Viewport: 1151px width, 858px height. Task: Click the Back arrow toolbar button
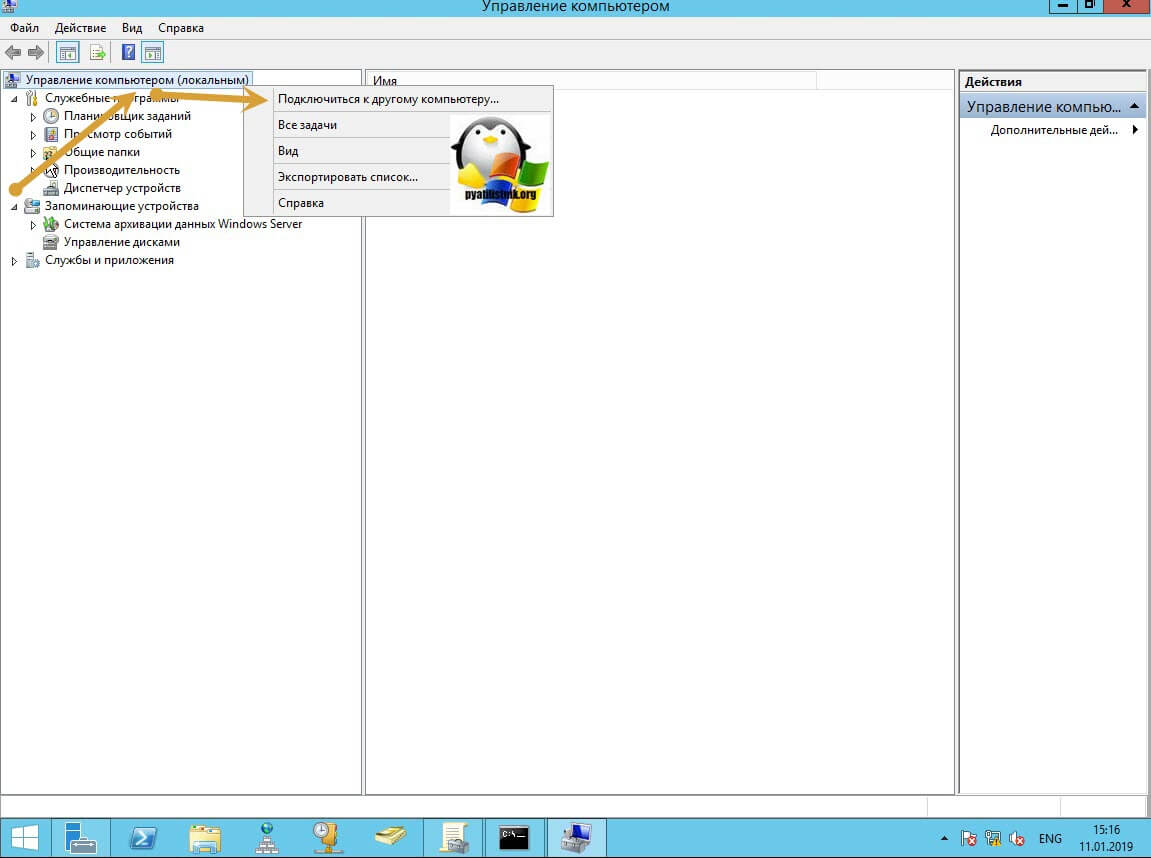13,53
